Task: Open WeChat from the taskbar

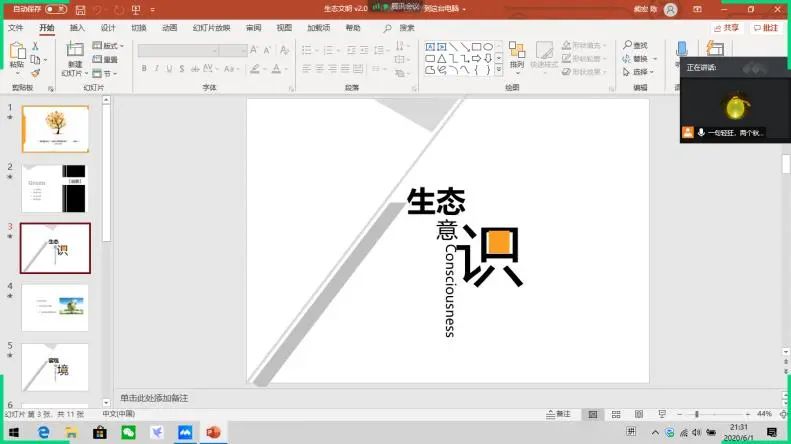Action: (128, 432)
